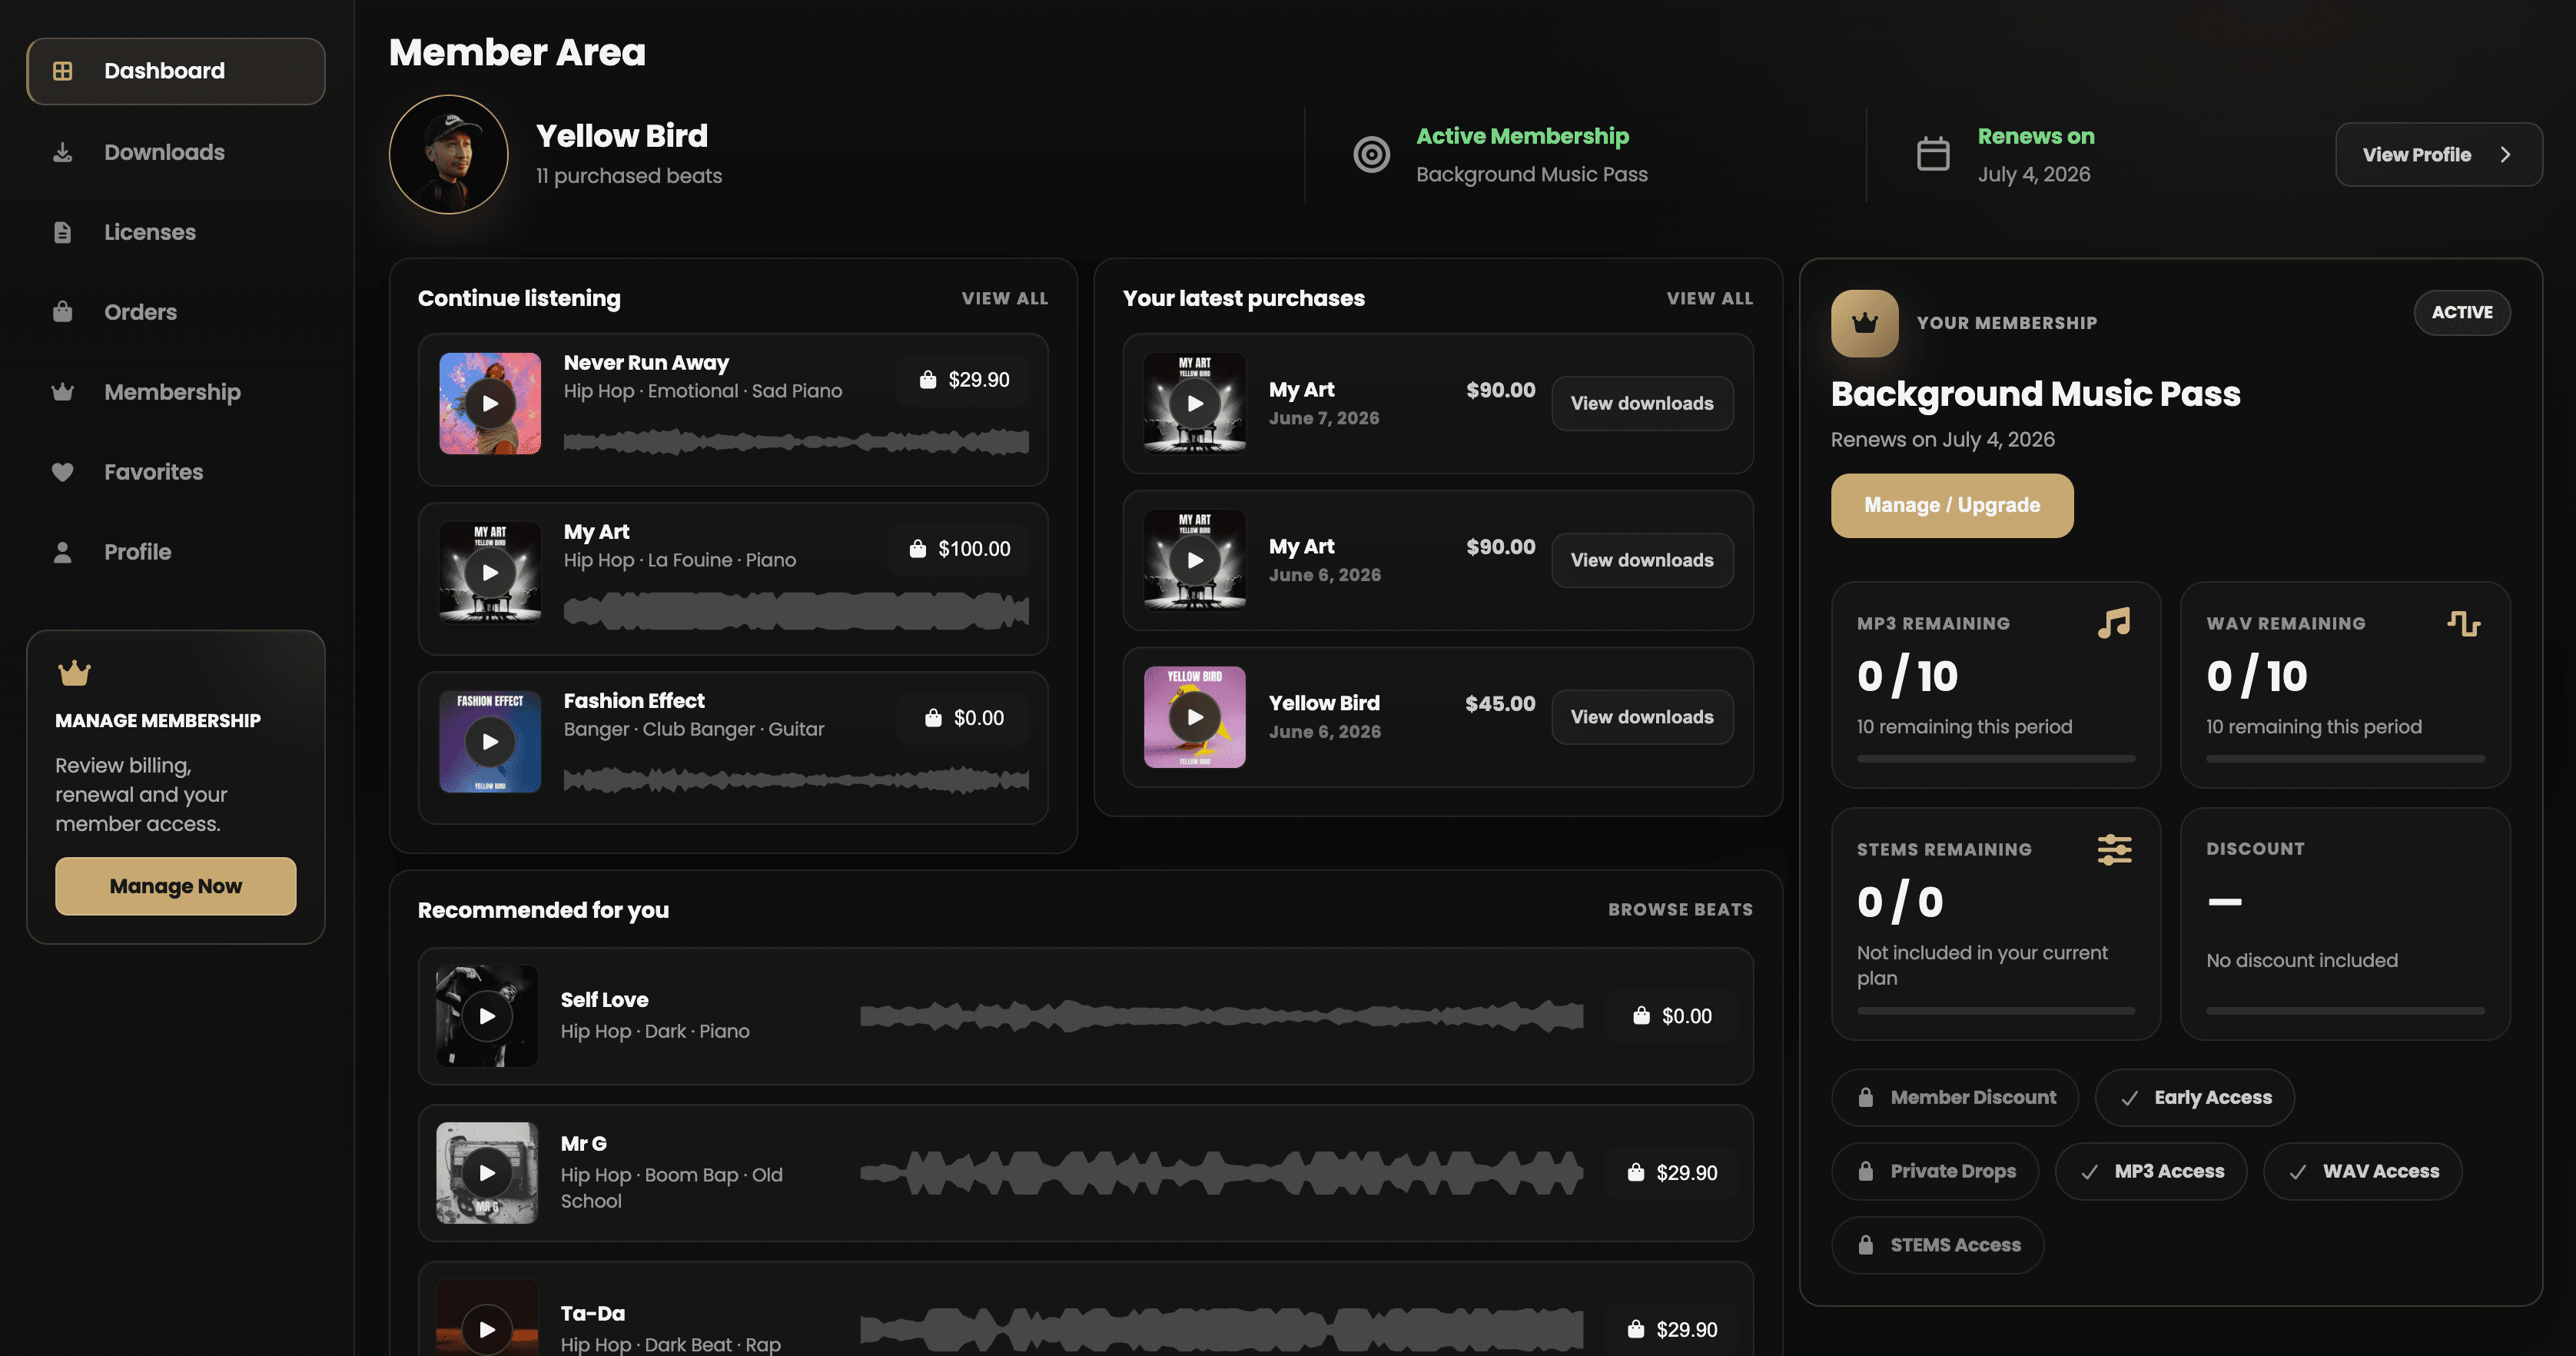
Task: Click the MP3 Remaining music note icon
Action: pos(2113,624)
